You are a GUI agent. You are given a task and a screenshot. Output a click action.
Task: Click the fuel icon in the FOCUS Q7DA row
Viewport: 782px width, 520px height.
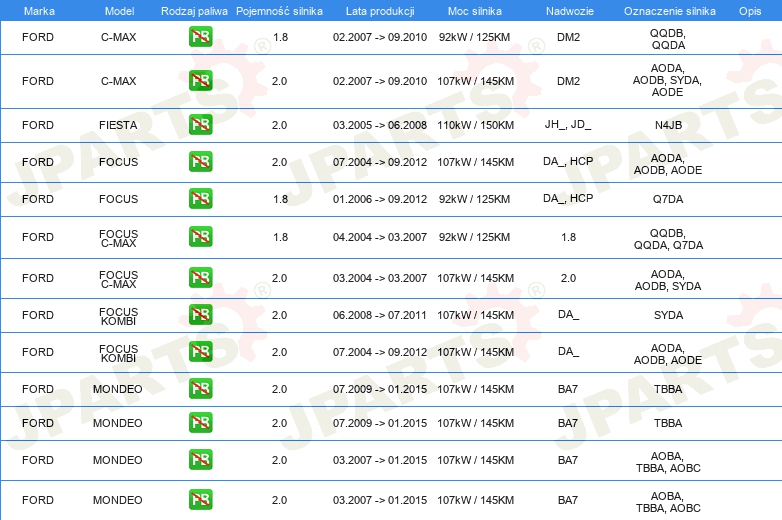[x=200, y=198]
